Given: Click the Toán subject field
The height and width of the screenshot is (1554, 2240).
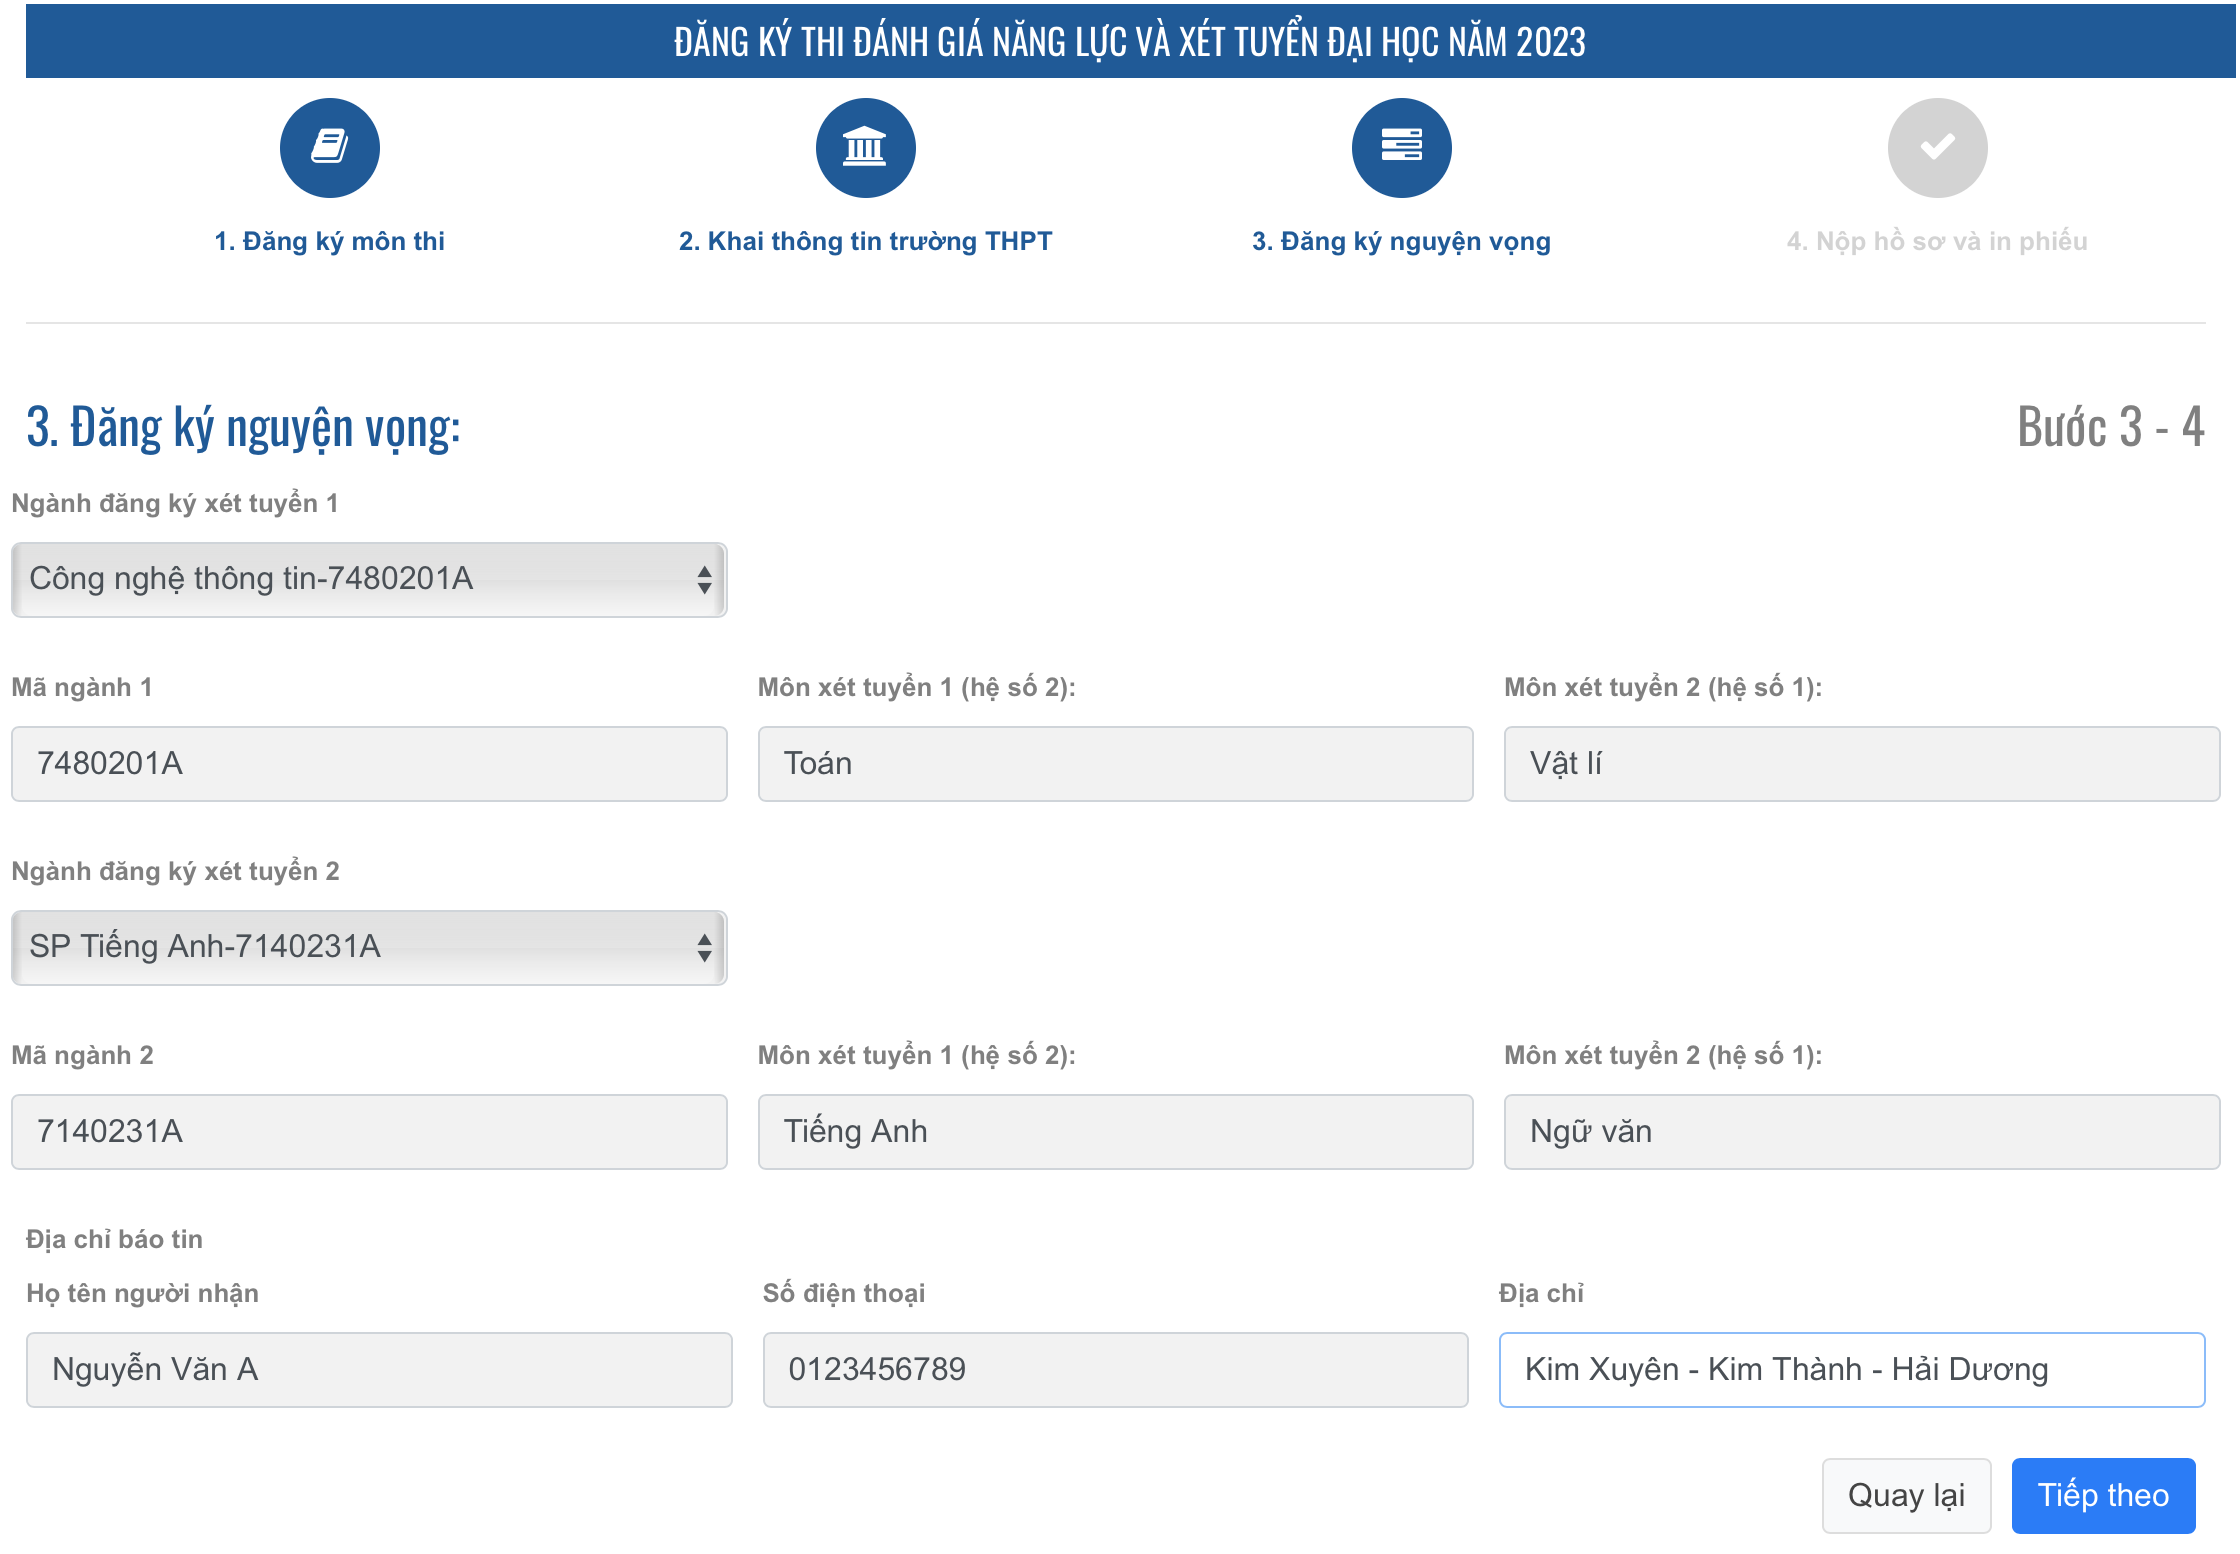Looking at the screenshot, I should [x=1115, y=763].
